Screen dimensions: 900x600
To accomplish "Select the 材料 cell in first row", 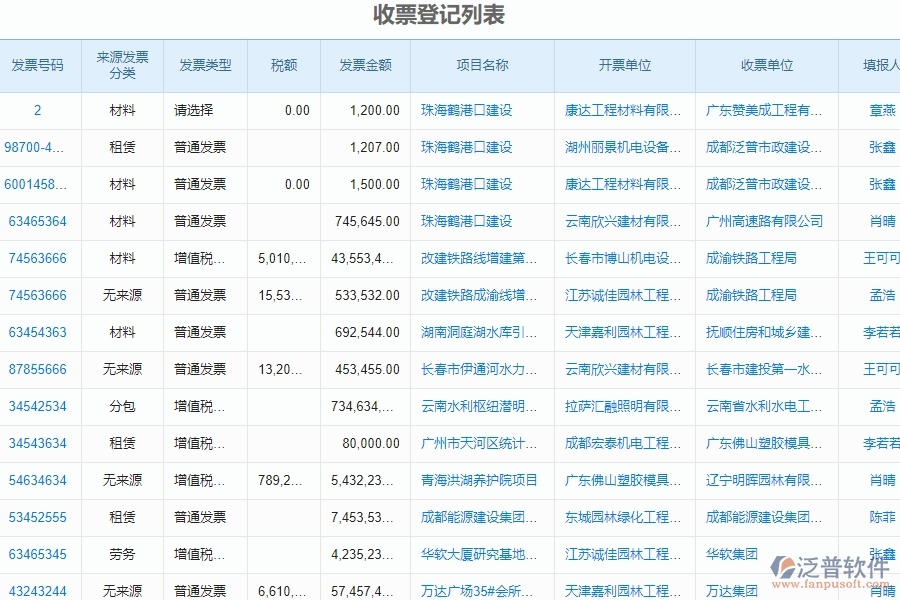I will (x=122, y=111).
